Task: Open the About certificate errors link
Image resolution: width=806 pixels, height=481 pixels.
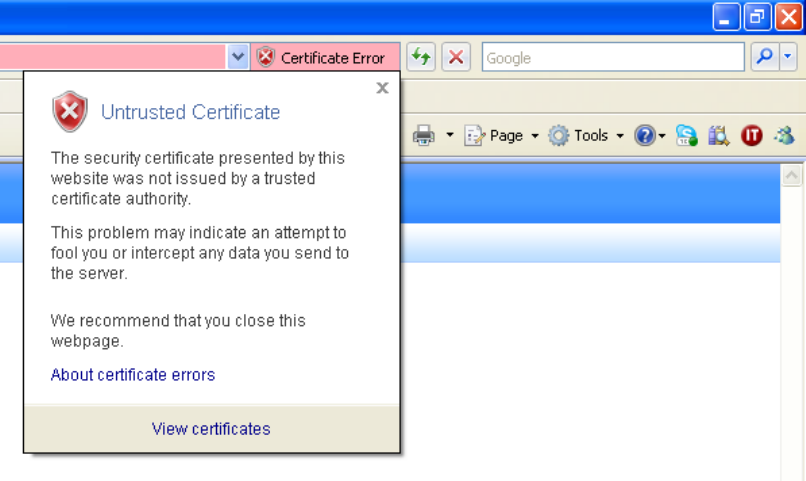Action: (x=133, y=375)
